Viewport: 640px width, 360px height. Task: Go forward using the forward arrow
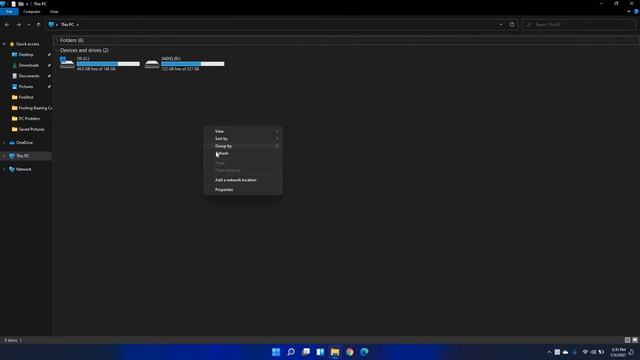click(x=18, y=24)
